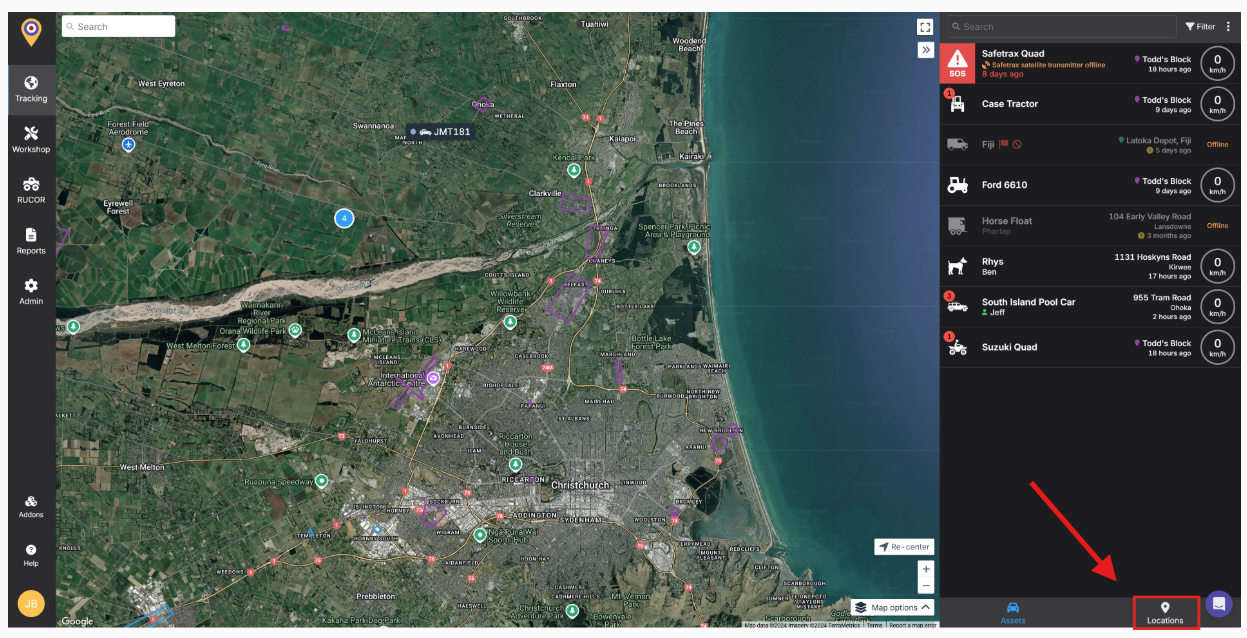Open the Filter dropdown in asset panel

1200,27
